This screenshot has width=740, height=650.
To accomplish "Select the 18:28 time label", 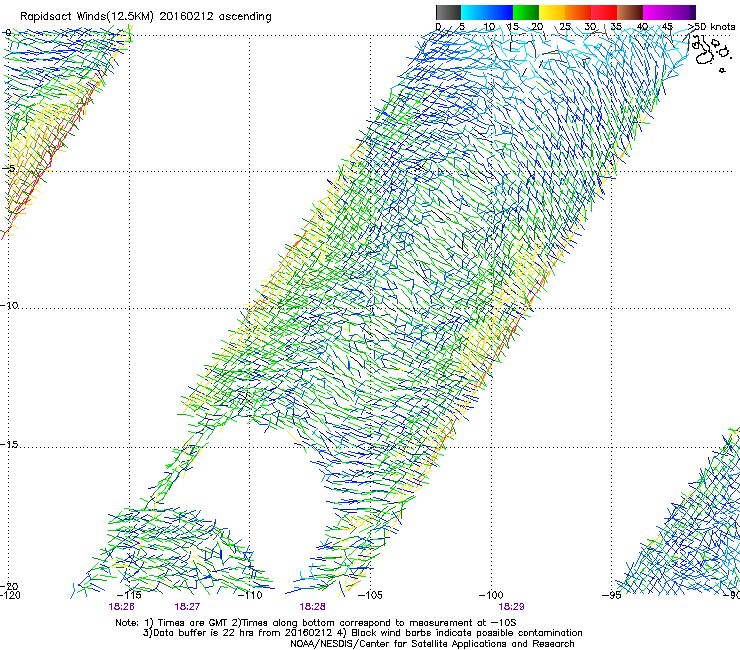I will (x=312, y=607).
